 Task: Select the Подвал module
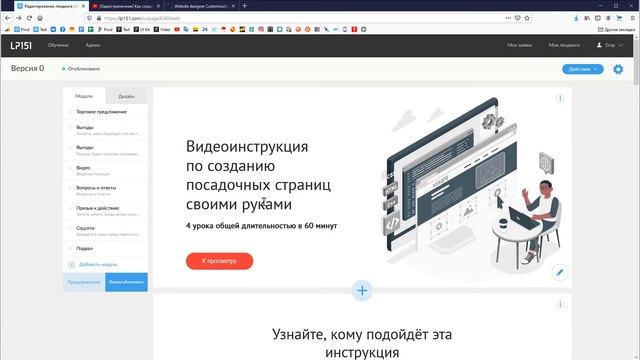click(x=105, y=248)
